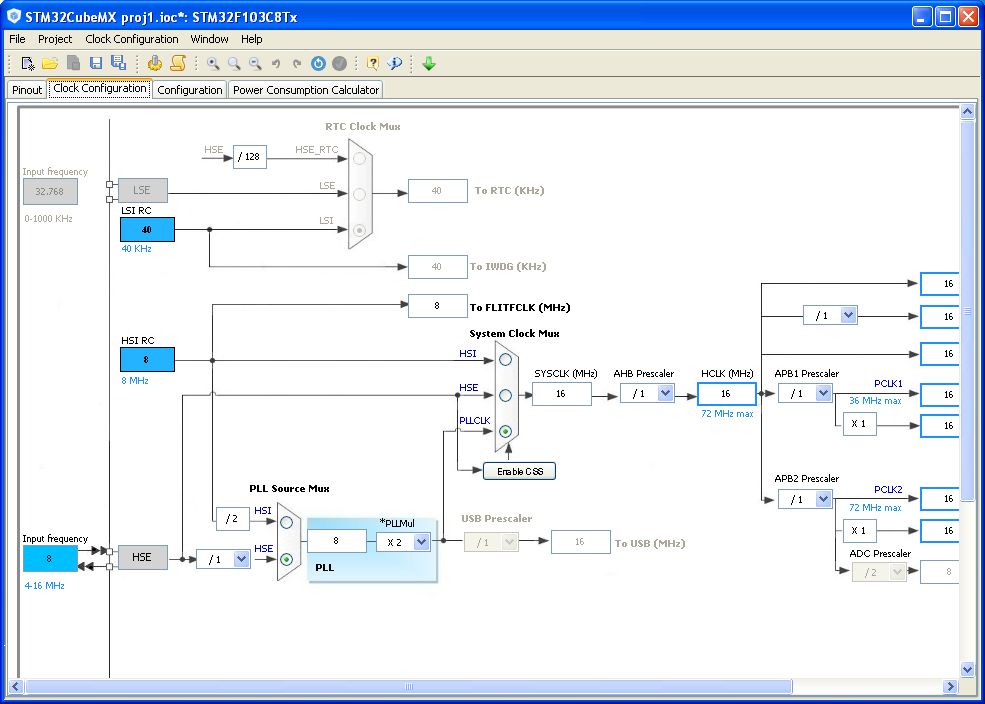Screen dimensions: 985x704
Task: Click the Open Project folder icon
Action: [50, 63]
